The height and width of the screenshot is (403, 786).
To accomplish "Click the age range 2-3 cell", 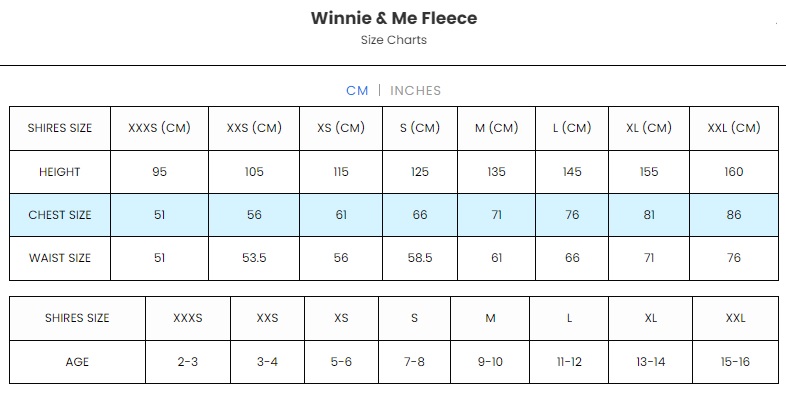I will coord(188,362).
